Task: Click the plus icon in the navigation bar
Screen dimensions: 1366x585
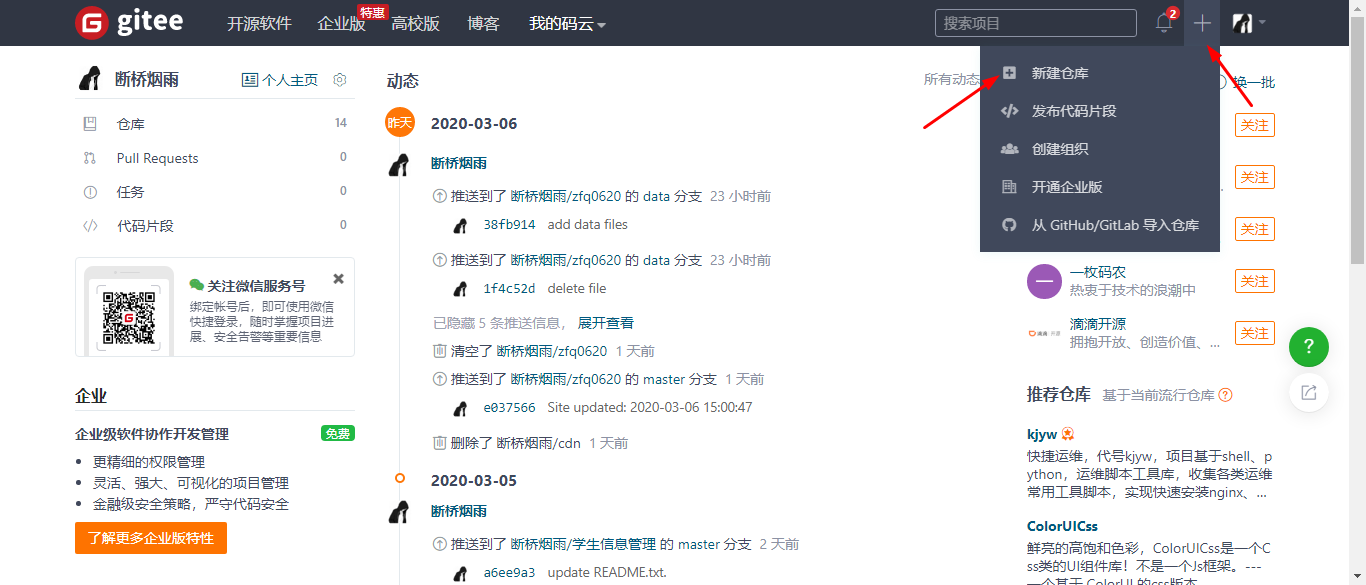Action: [x=1202, y=22]
